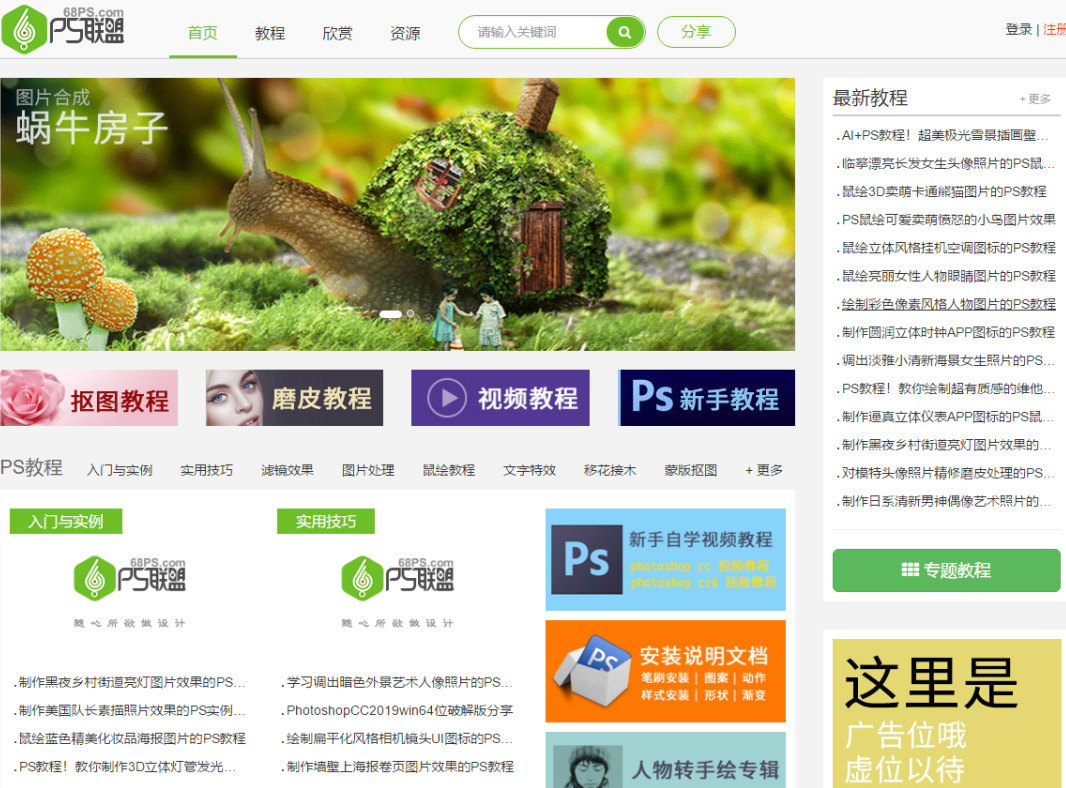Open 鼠绘亮丽女性人物眼睛图片 tutorial link

pyautogui.click(x=946, y=276)
